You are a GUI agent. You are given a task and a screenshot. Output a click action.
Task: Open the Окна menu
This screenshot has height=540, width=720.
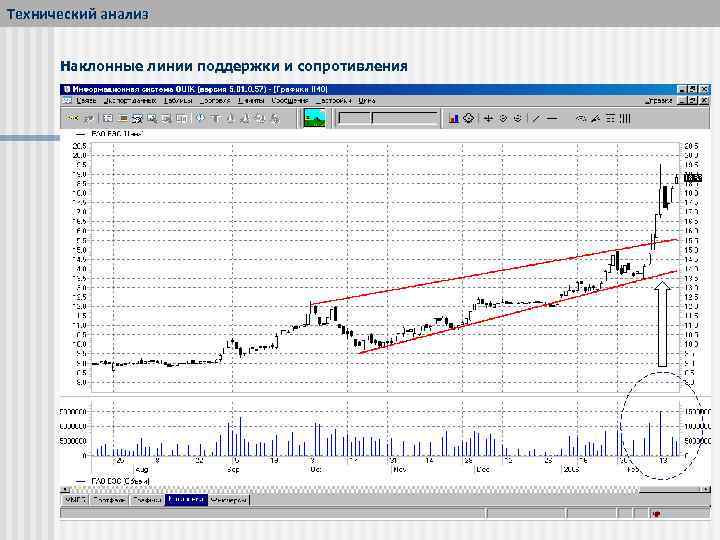pyautogui.click(x=366, y=101)
